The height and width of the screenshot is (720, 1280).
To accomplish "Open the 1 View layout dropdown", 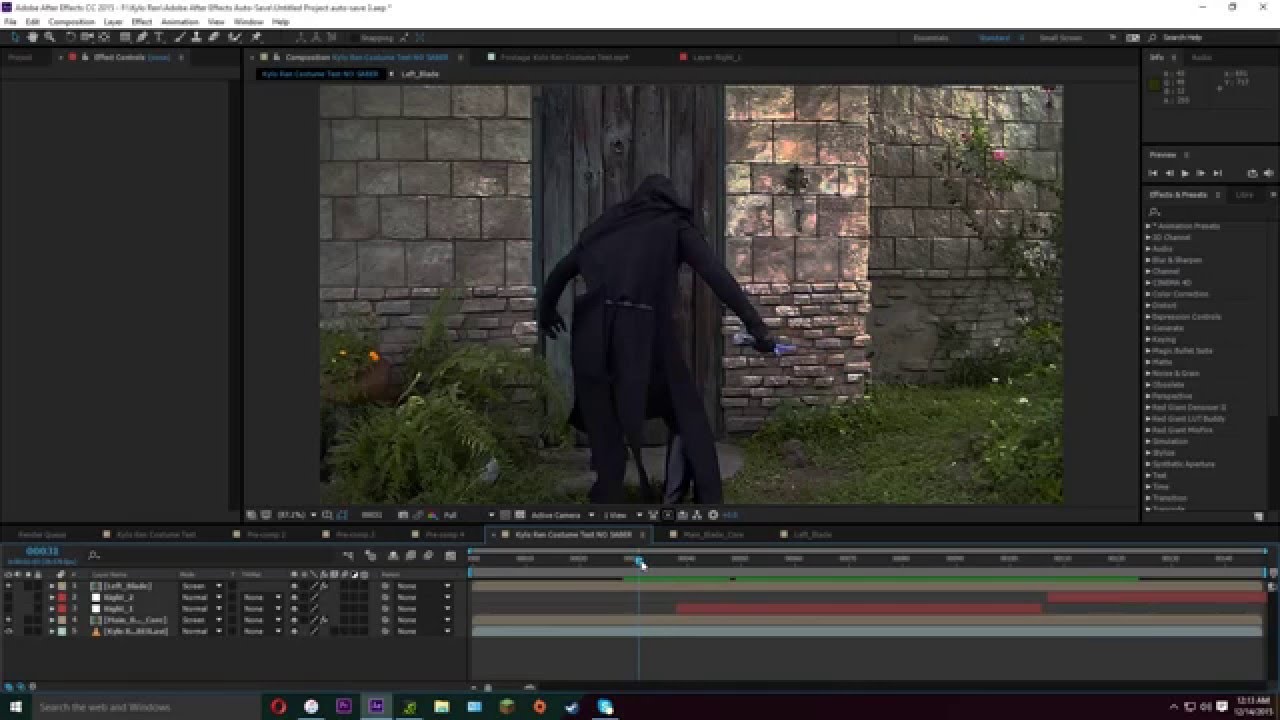I will tap(622, 515).
